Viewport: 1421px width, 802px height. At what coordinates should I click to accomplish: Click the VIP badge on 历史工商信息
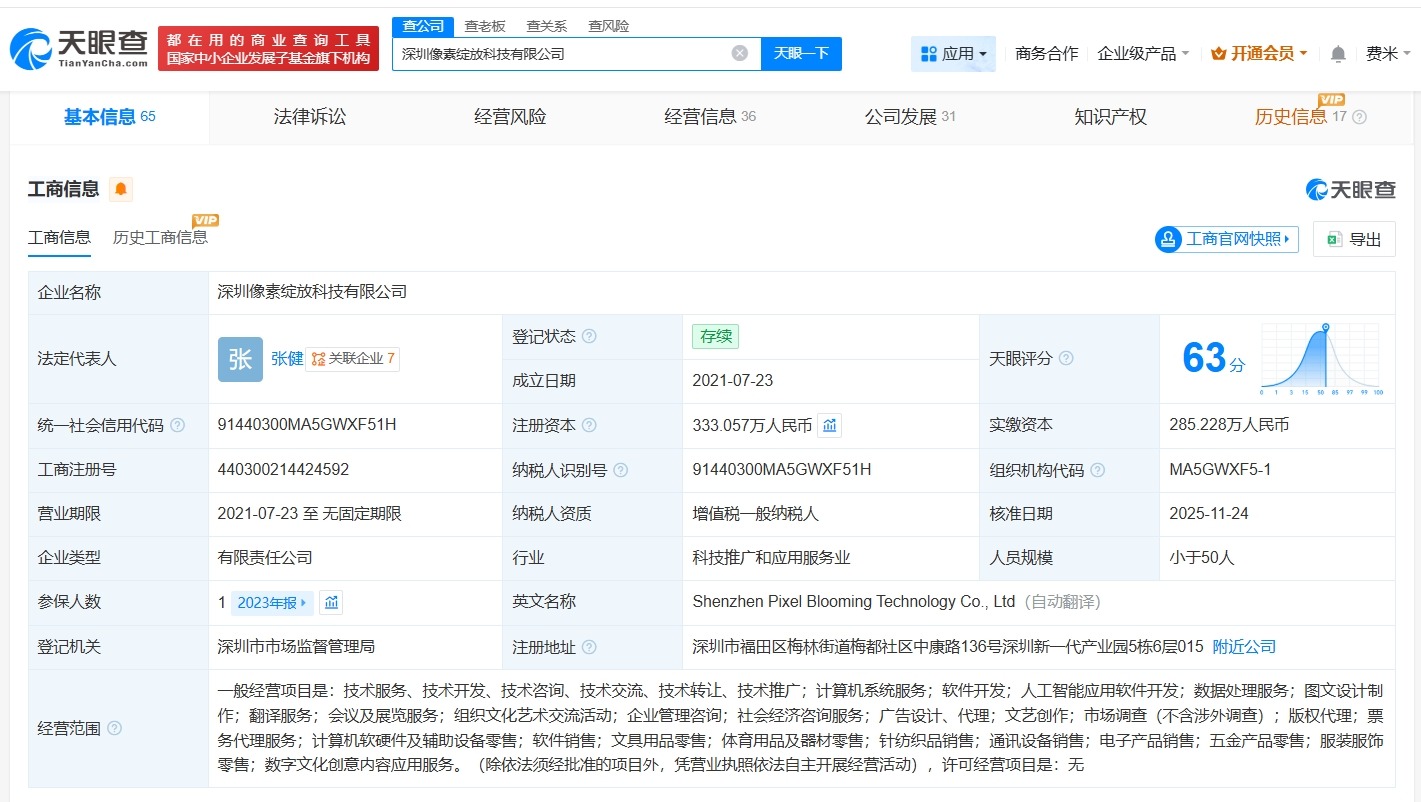pos(205,220)
